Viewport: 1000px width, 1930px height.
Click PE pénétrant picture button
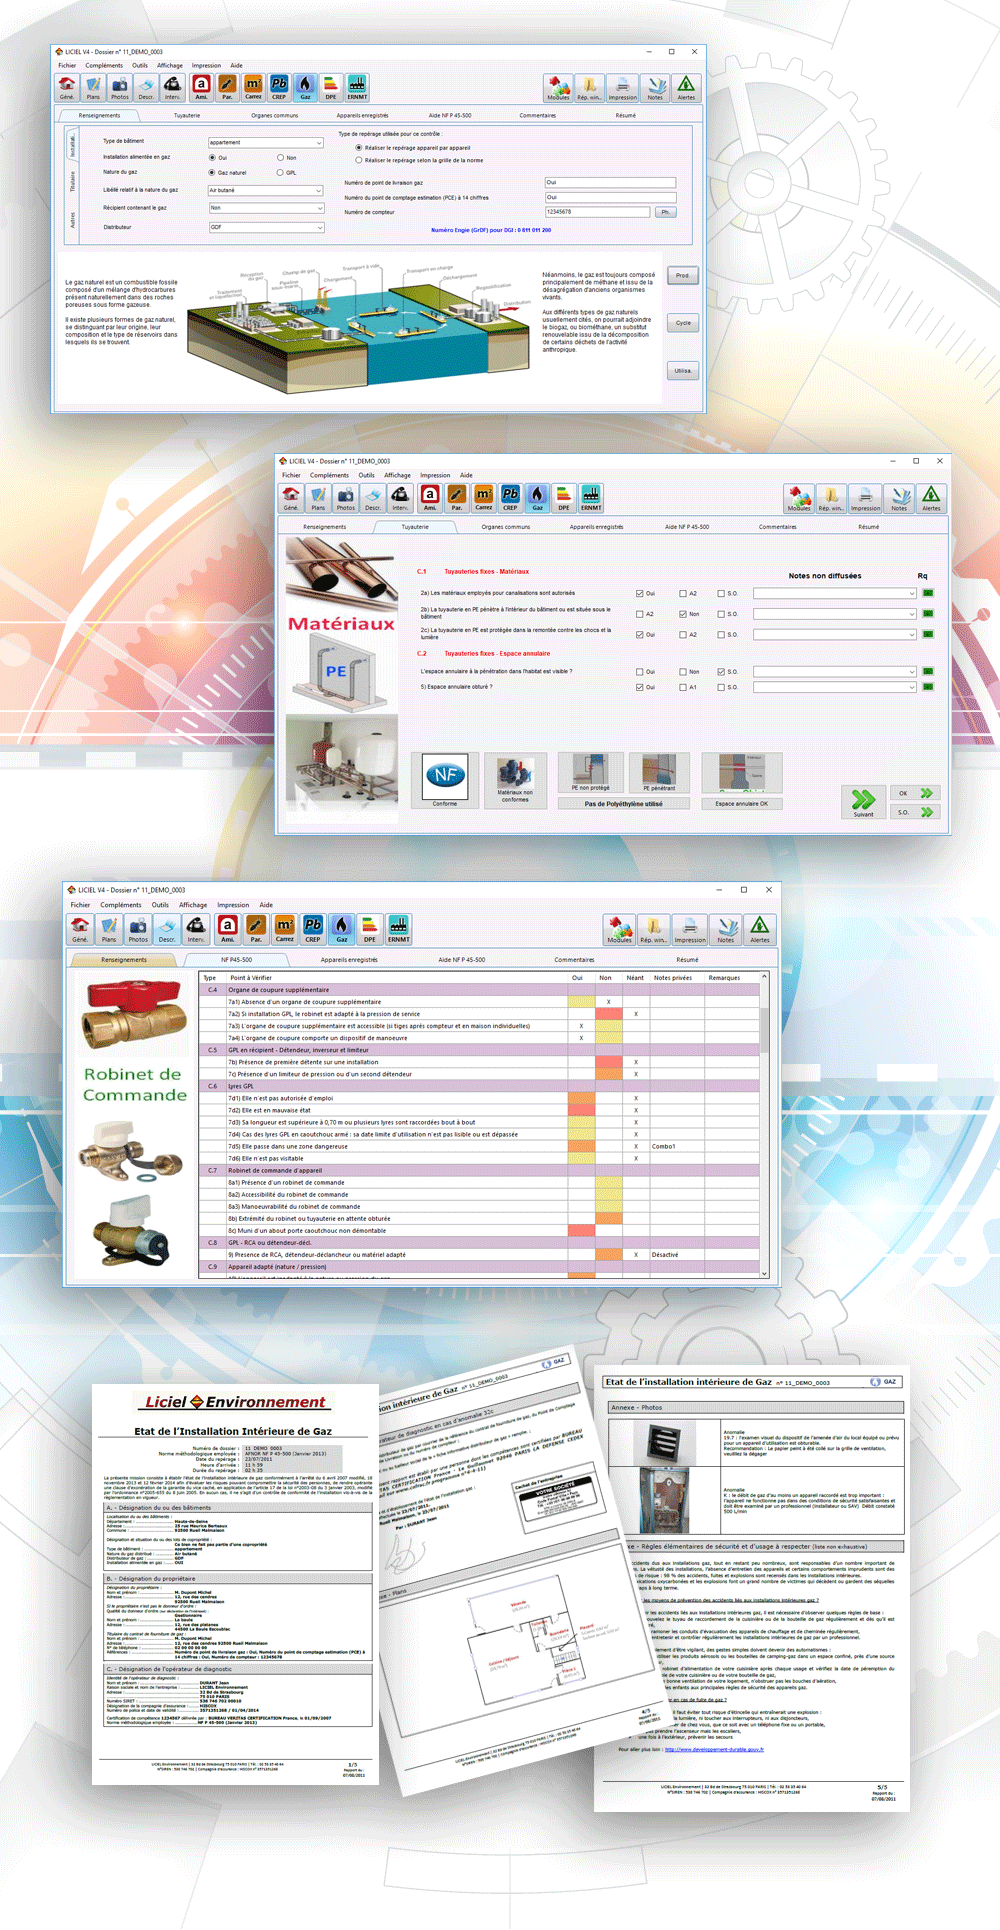tap(659, 773)
